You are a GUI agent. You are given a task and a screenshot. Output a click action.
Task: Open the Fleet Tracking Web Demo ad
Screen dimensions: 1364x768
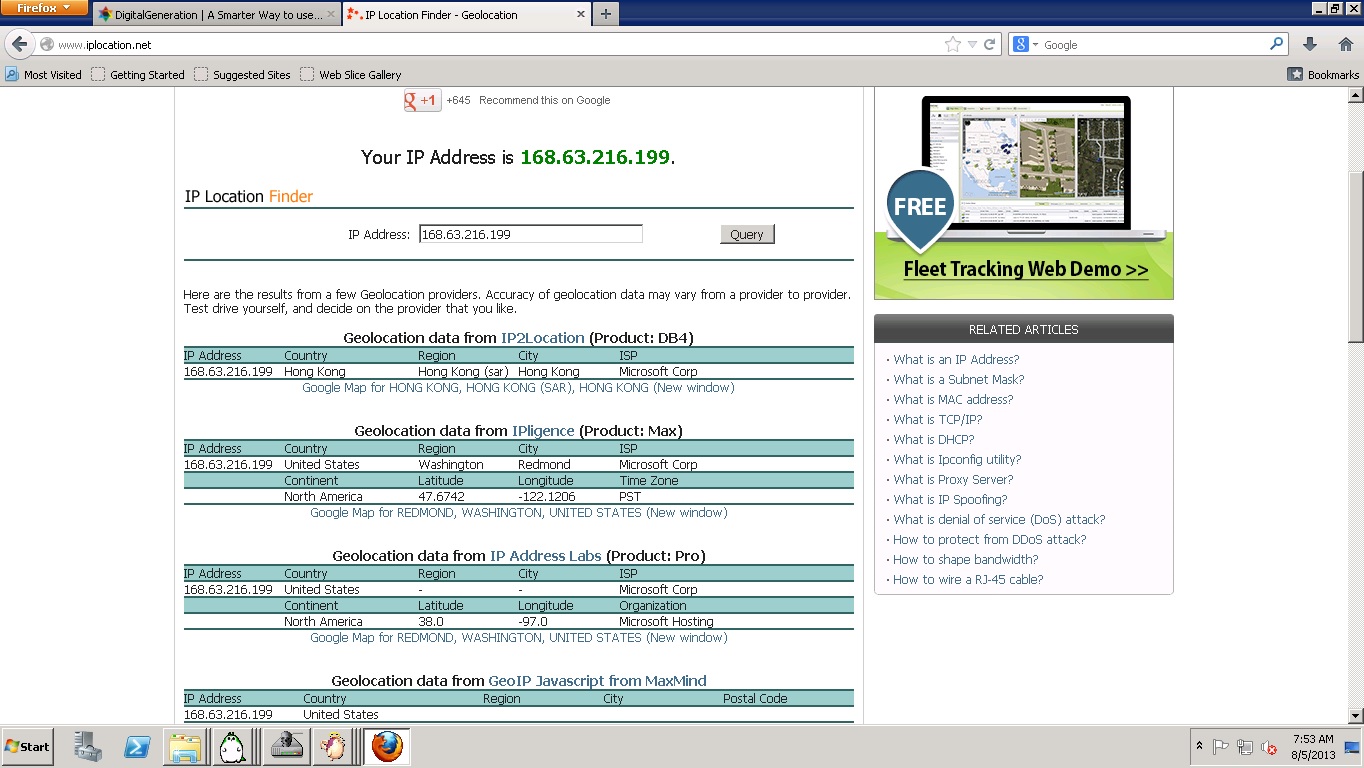[1024, 194]
